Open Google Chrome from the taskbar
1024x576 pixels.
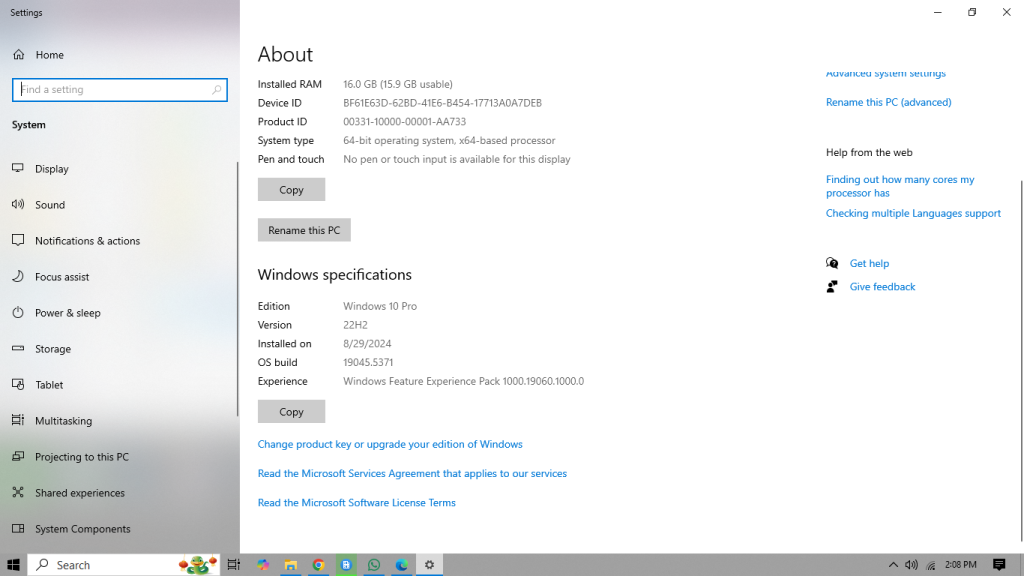click(319, 565)
